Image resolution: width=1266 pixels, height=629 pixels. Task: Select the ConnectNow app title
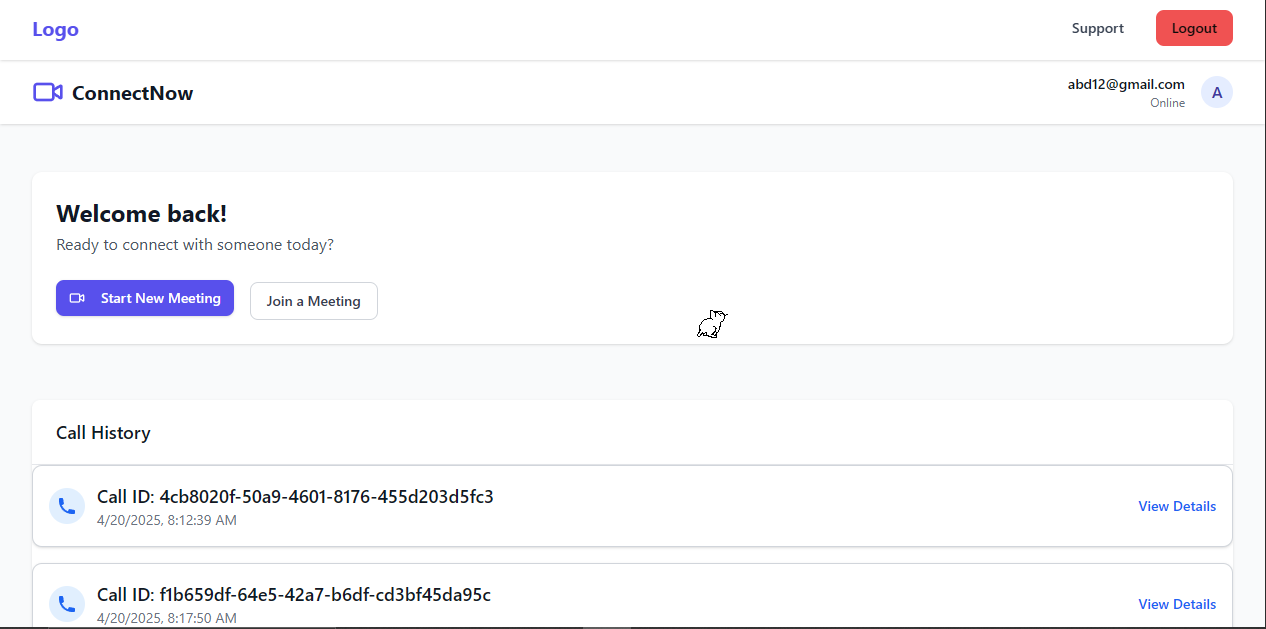(132, 93)
